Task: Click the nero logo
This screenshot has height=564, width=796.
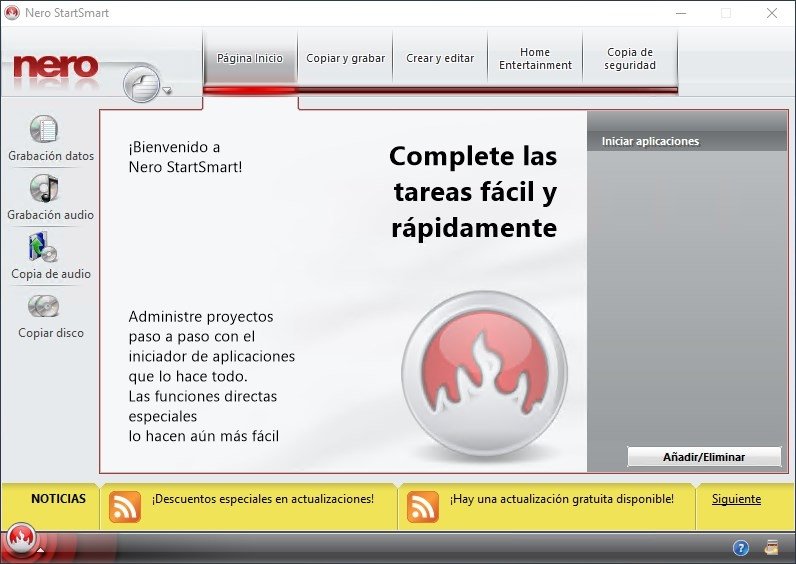Action: click(56, 67)
